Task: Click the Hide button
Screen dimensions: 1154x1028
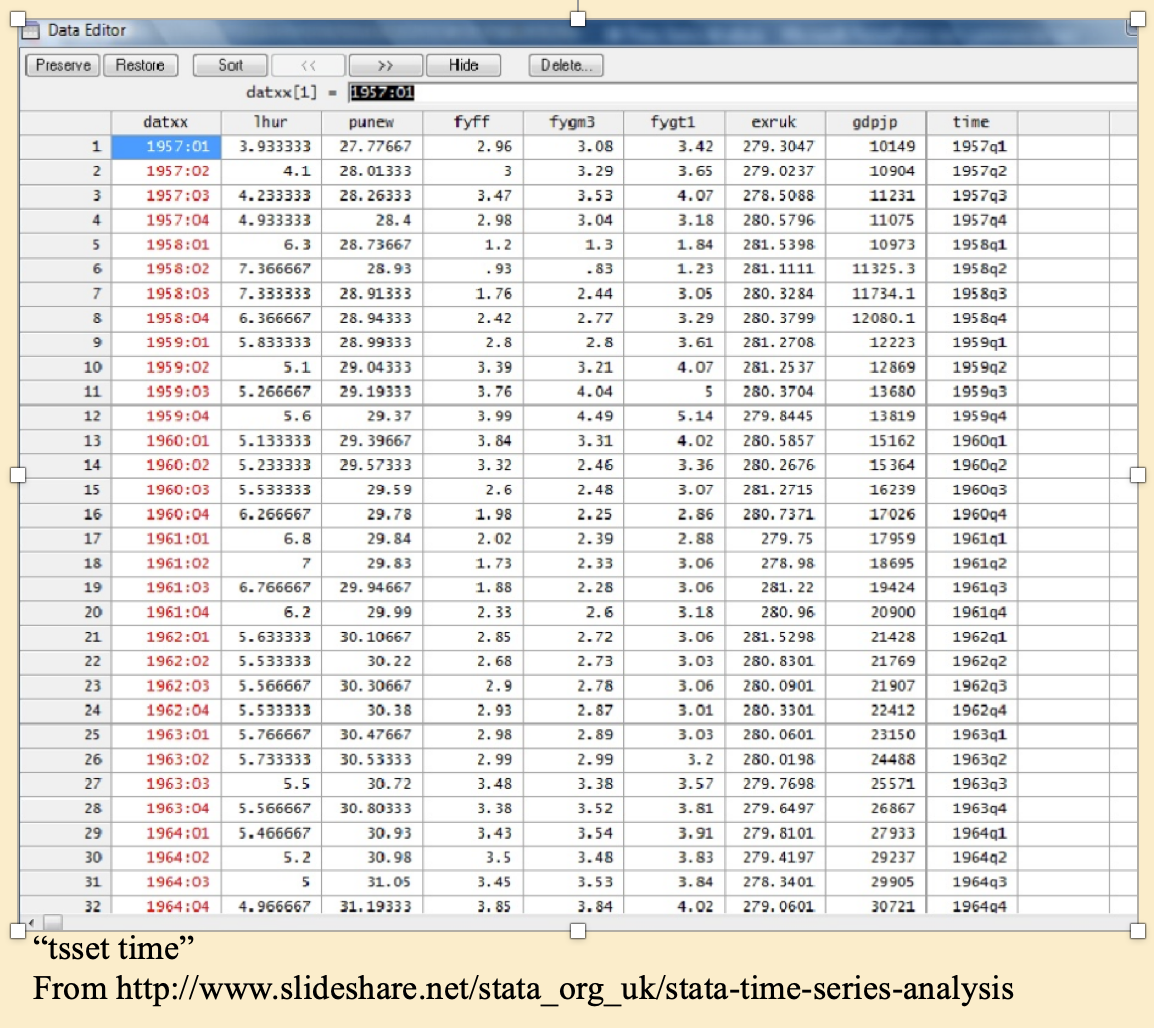Action: (463, 65)
